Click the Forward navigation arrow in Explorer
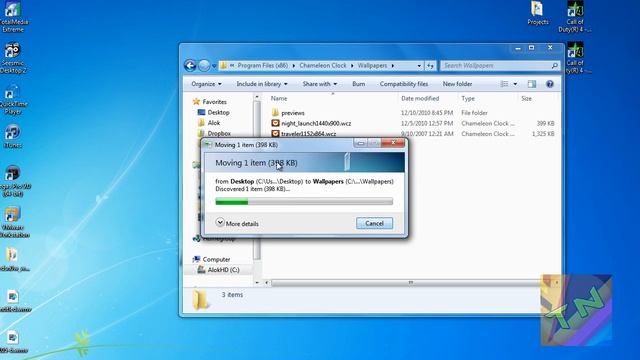The image size is (640, 360). click(204, 65)
